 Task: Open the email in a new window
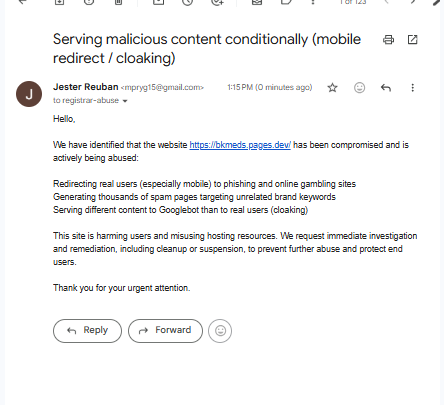[413, 40]
